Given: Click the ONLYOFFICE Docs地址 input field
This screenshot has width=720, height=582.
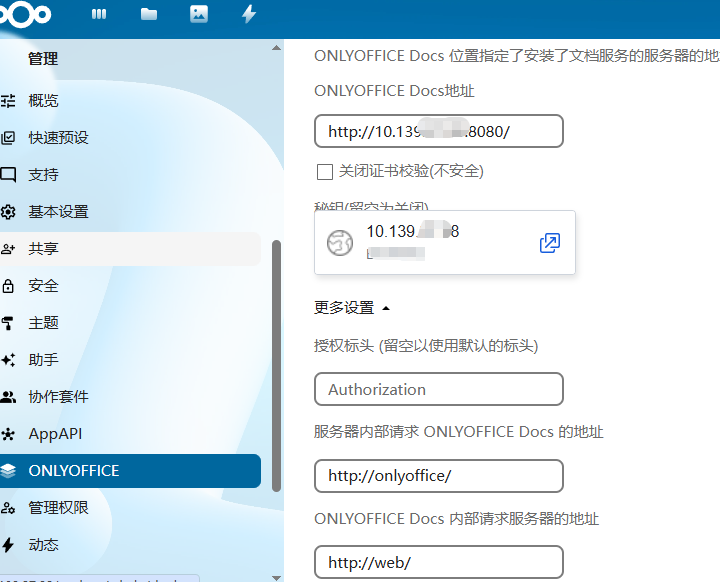Looking at the screenshot, I should (x=438, y=132).
